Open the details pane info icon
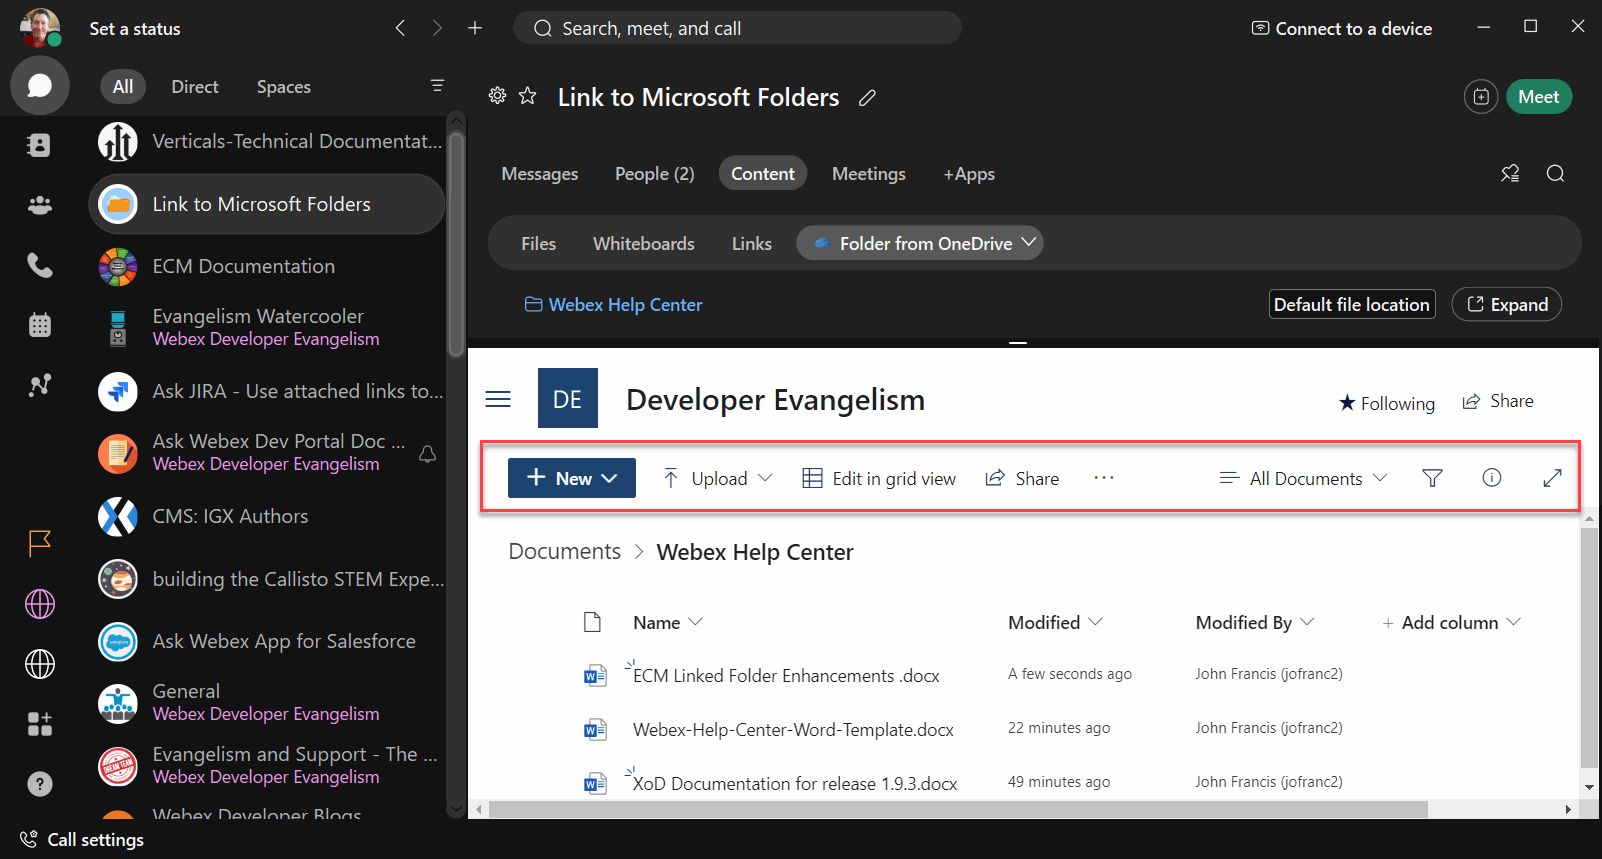This screenshot has height=859, width=1602. coord(1491,478)
